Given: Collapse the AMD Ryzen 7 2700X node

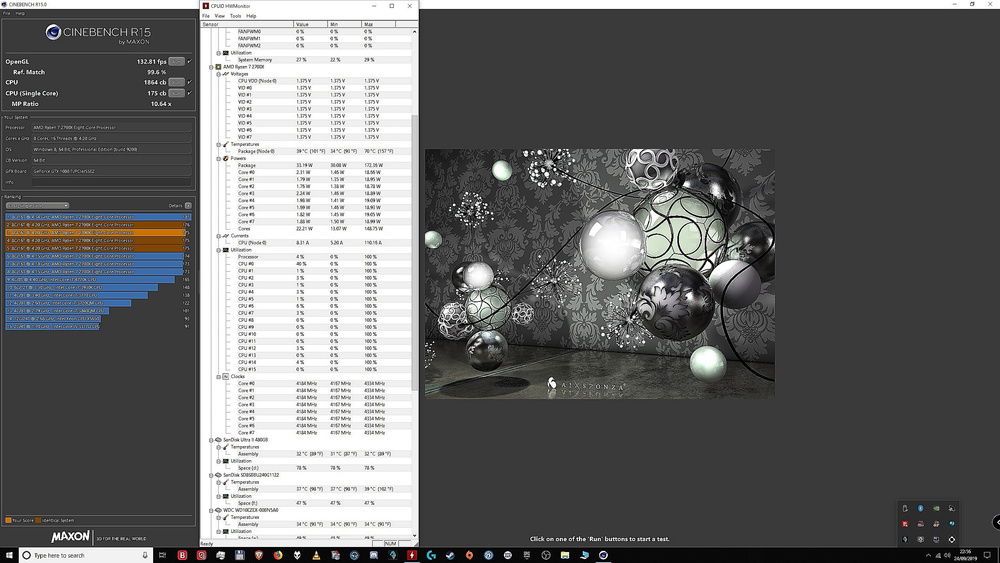Looking at the screenshot, I should click(x=211, y=67).
